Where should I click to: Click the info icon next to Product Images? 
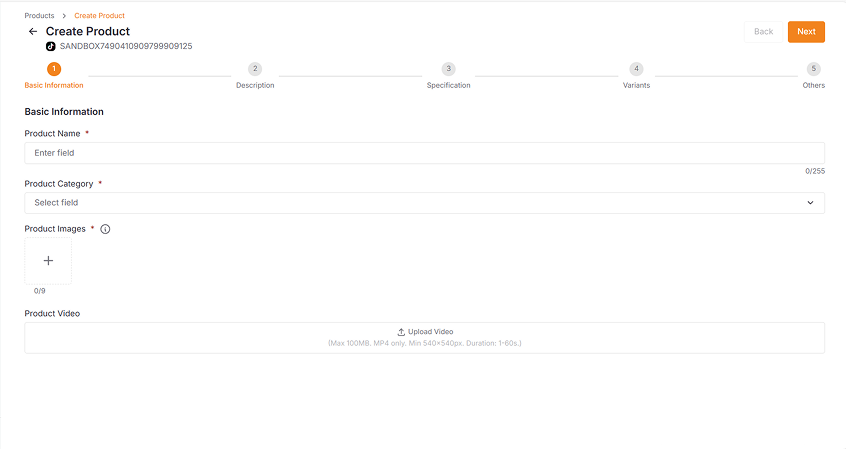(x=105, y=229)
